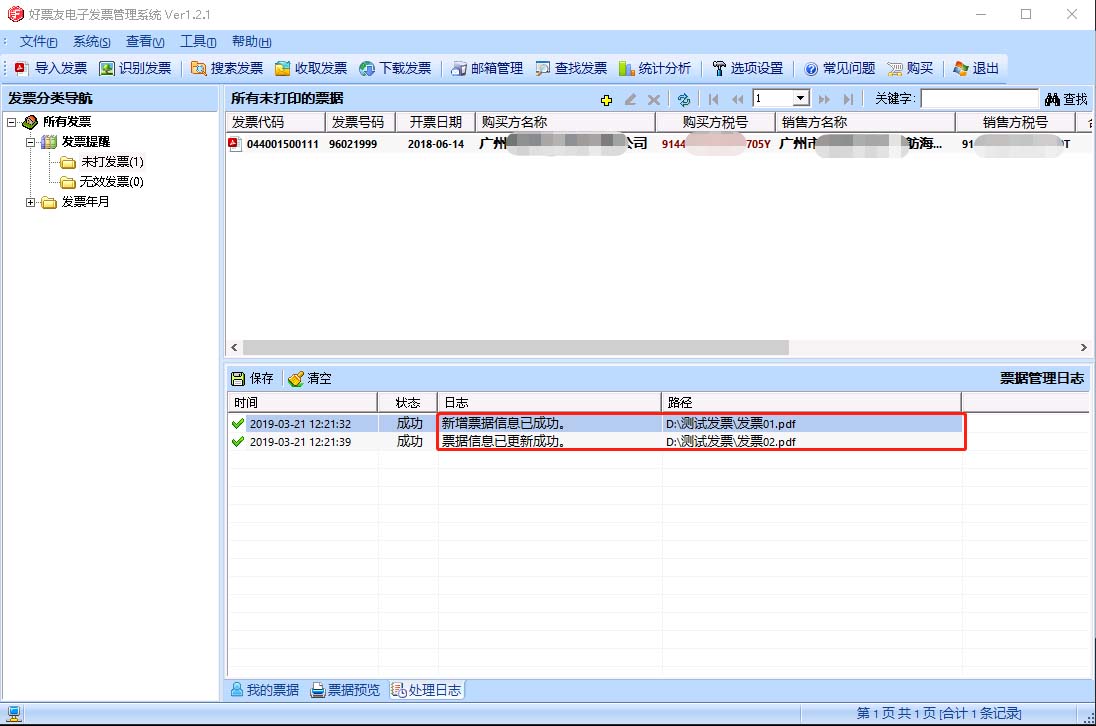Click the binoculars 查找 search button
1096x726 pixels.
(x=1066, y=99)
